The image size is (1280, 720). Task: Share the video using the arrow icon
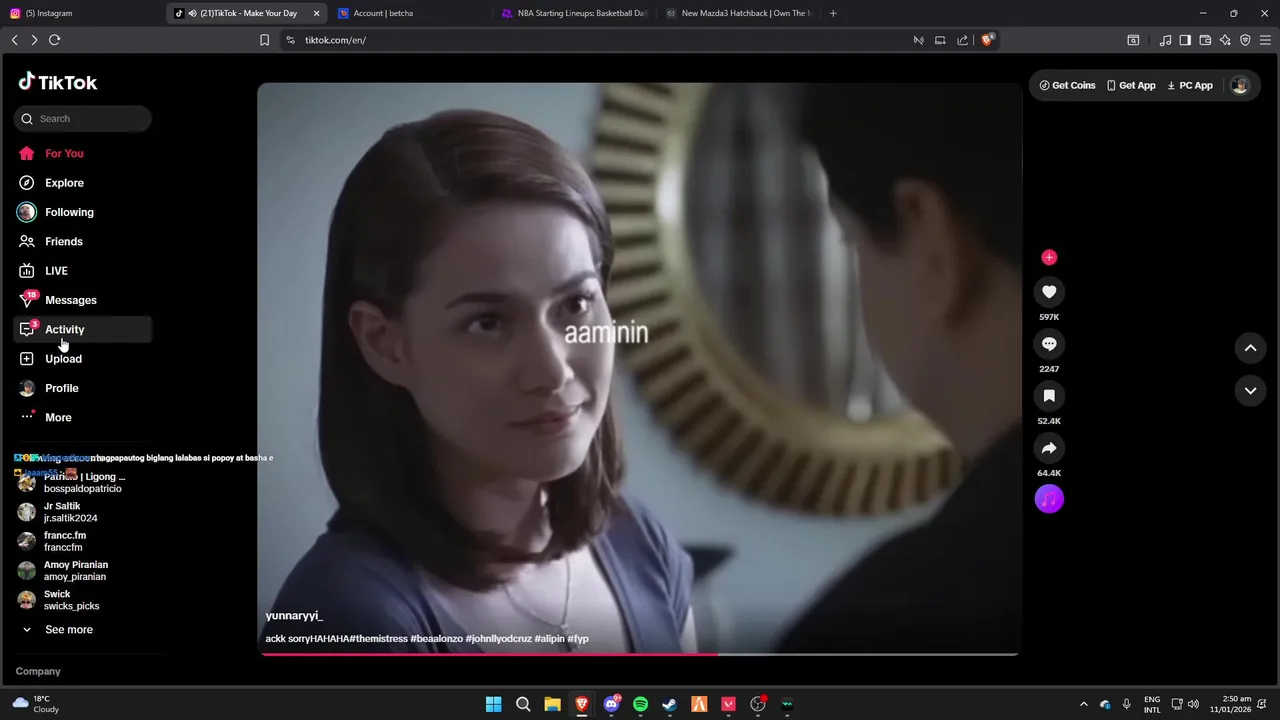pos(1049,448)
